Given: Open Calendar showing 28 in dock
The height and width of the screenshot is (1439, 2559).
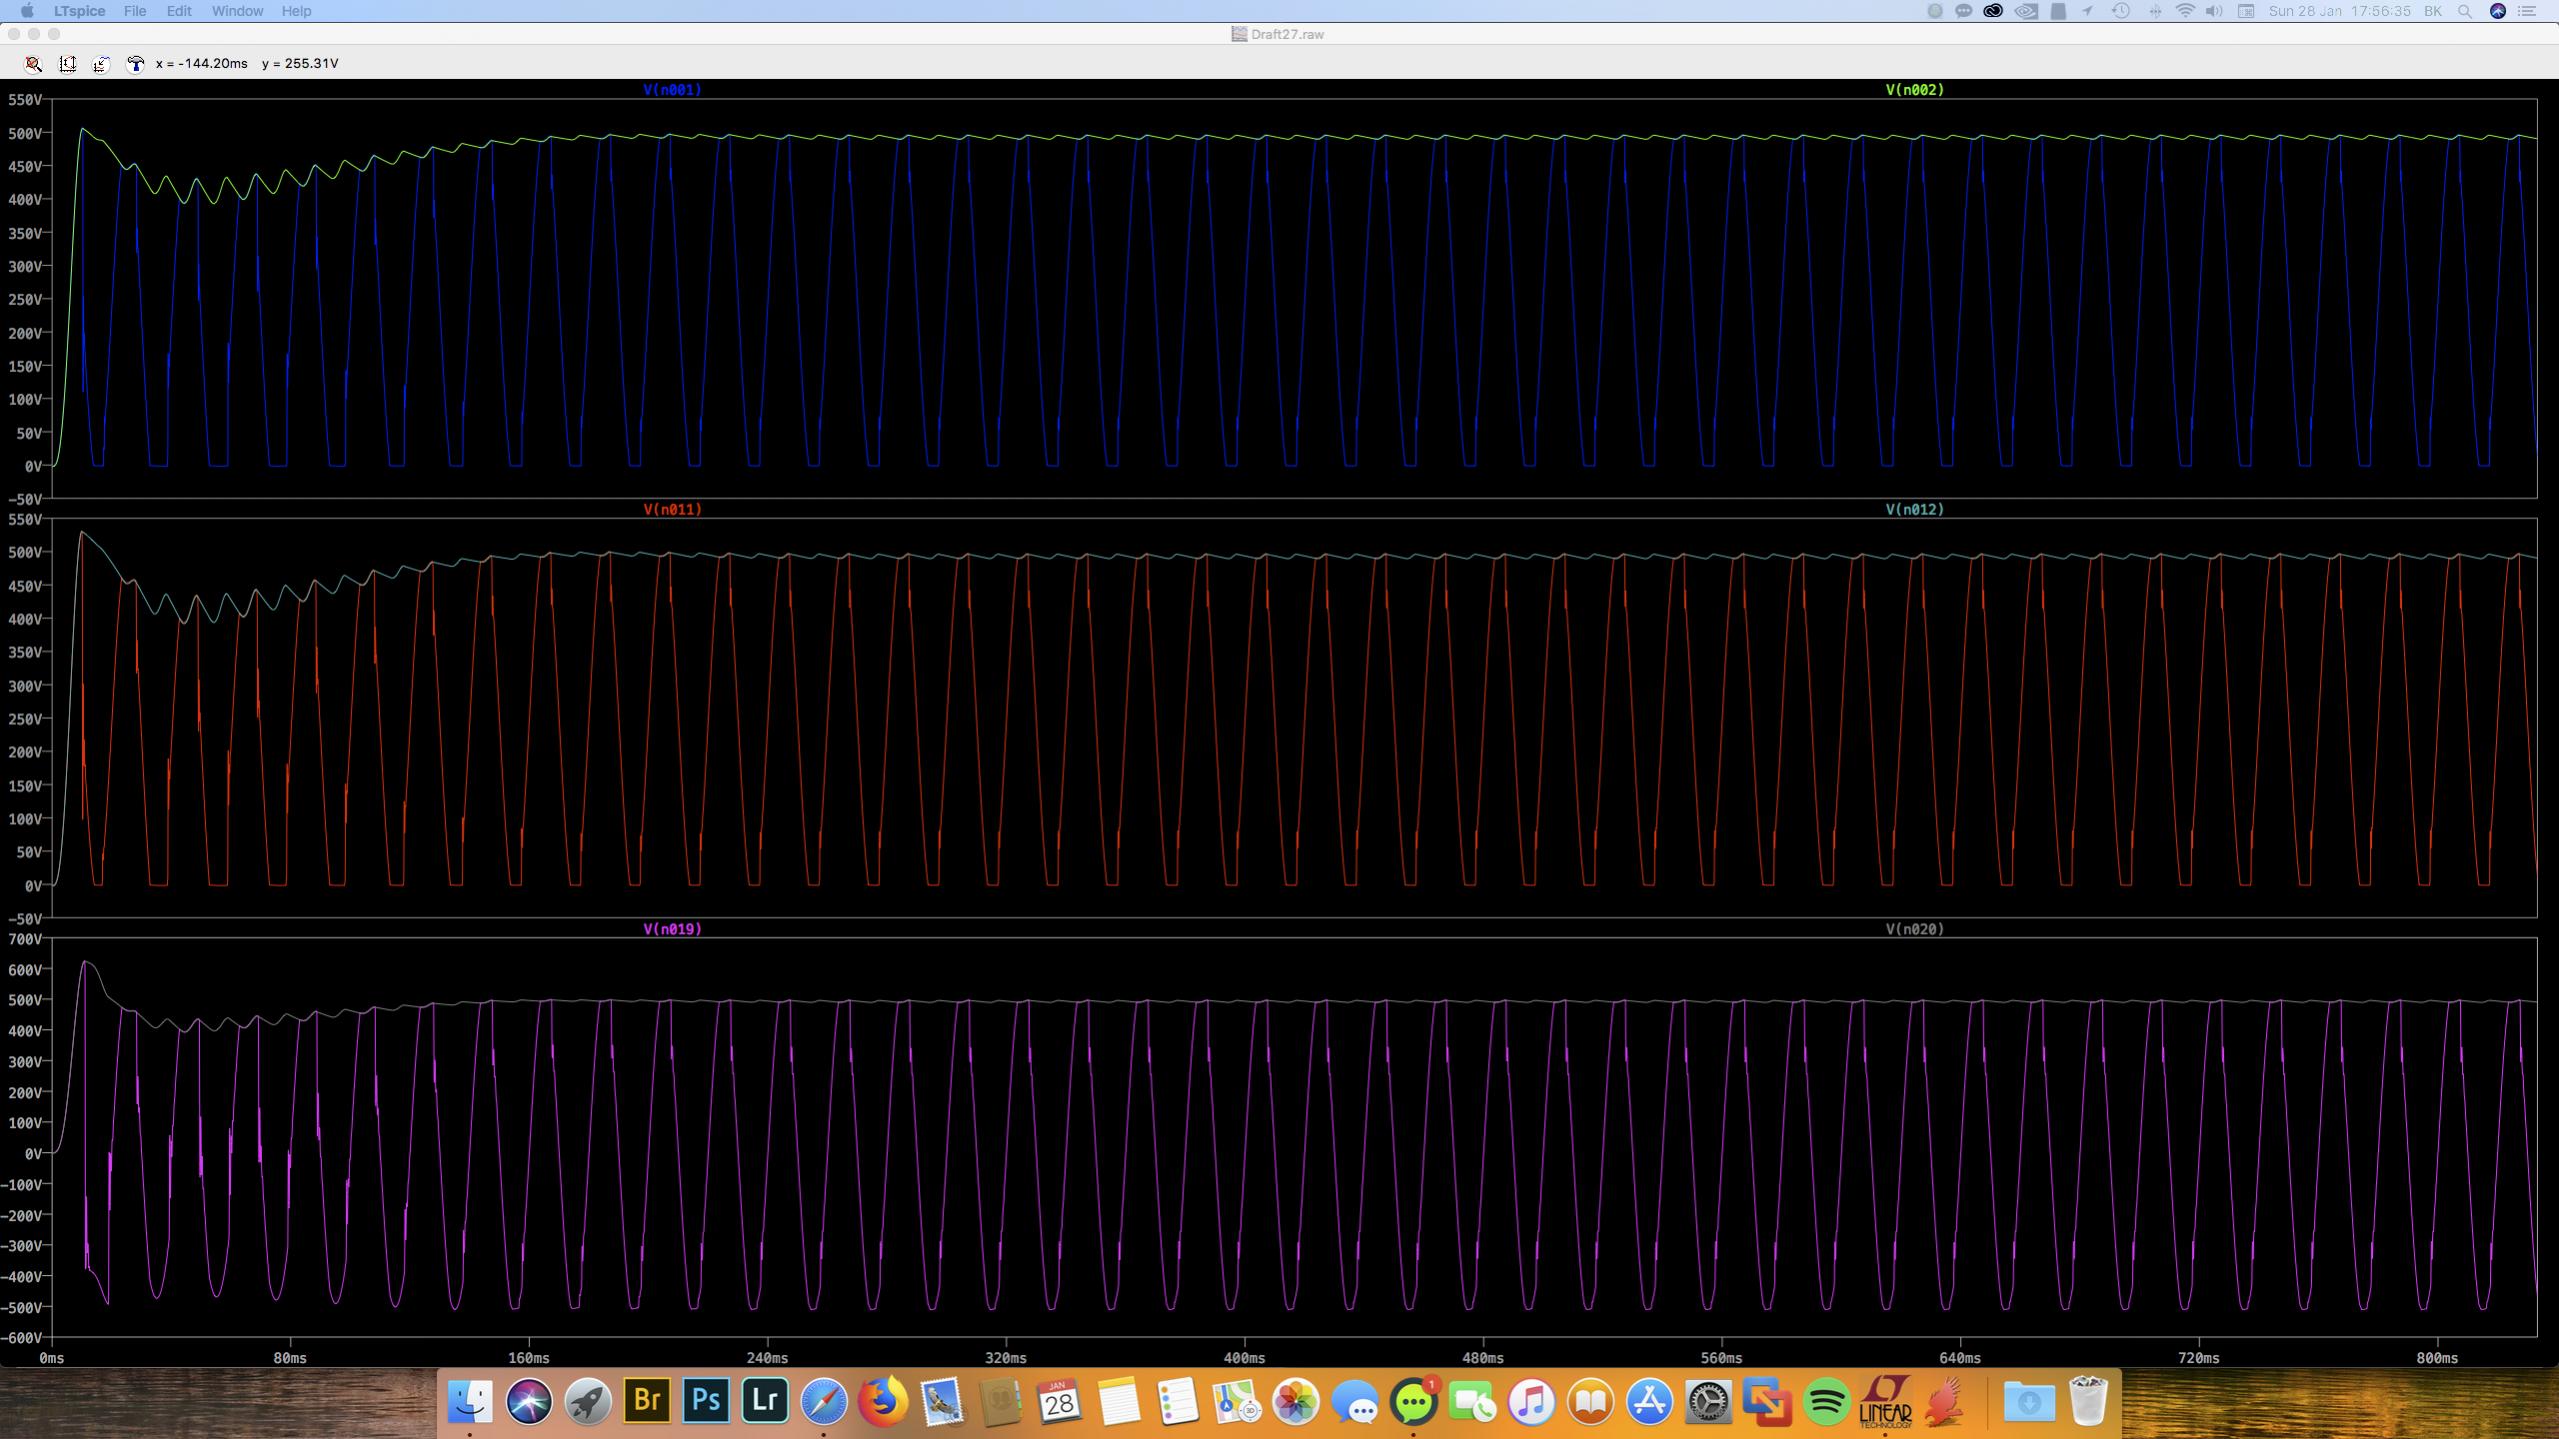Looking at the screenshot, I should tap(1060, 1401).
